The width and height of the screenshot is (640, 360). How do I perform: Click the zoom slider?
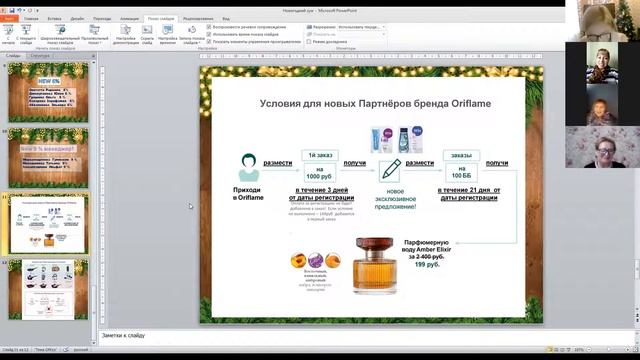(608, 350)
